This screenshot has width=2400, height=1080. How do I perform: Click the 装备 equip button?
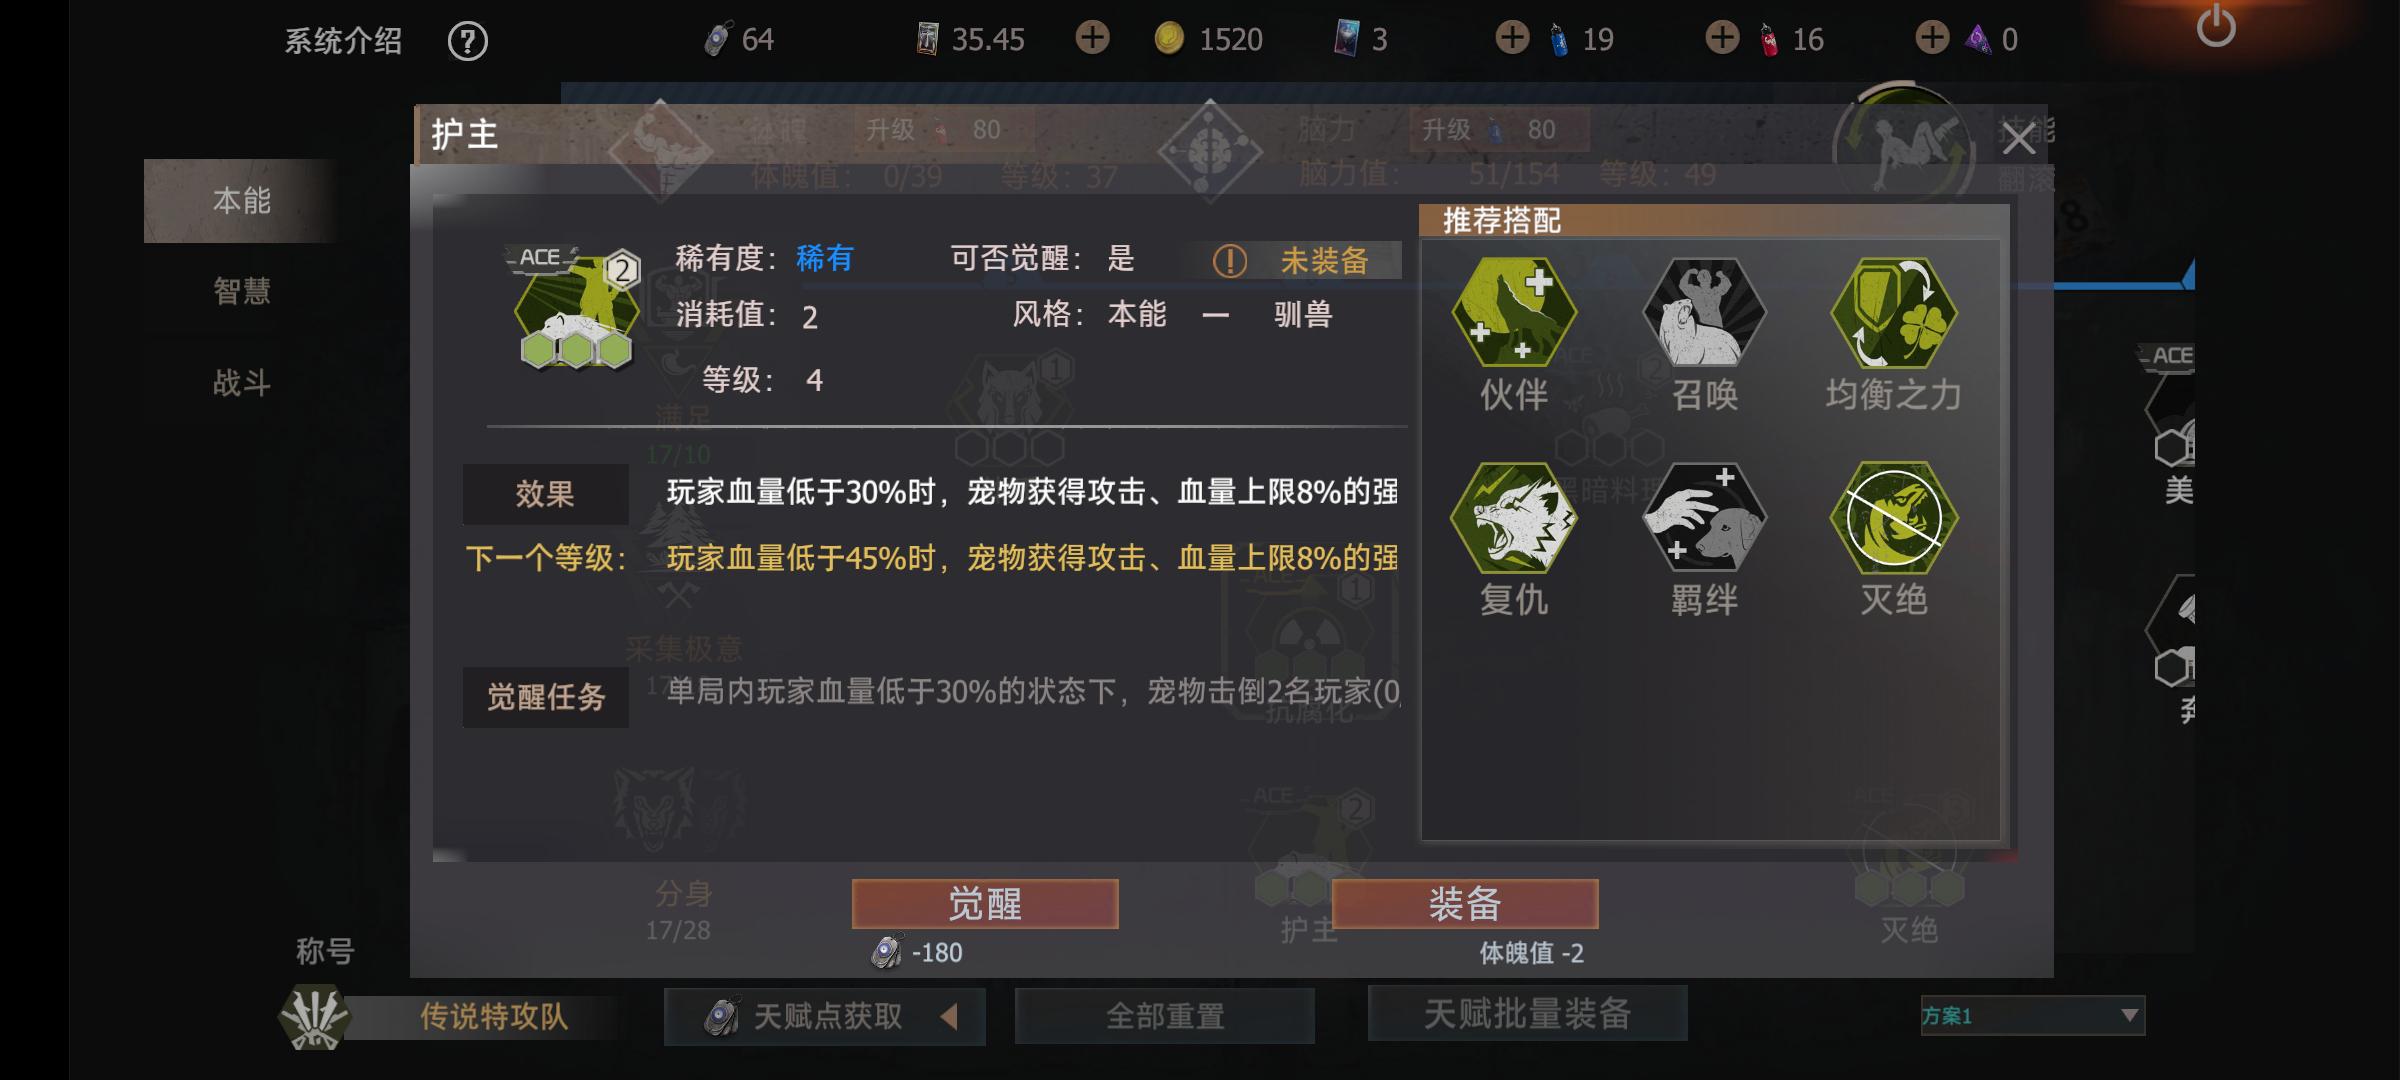1465,904
